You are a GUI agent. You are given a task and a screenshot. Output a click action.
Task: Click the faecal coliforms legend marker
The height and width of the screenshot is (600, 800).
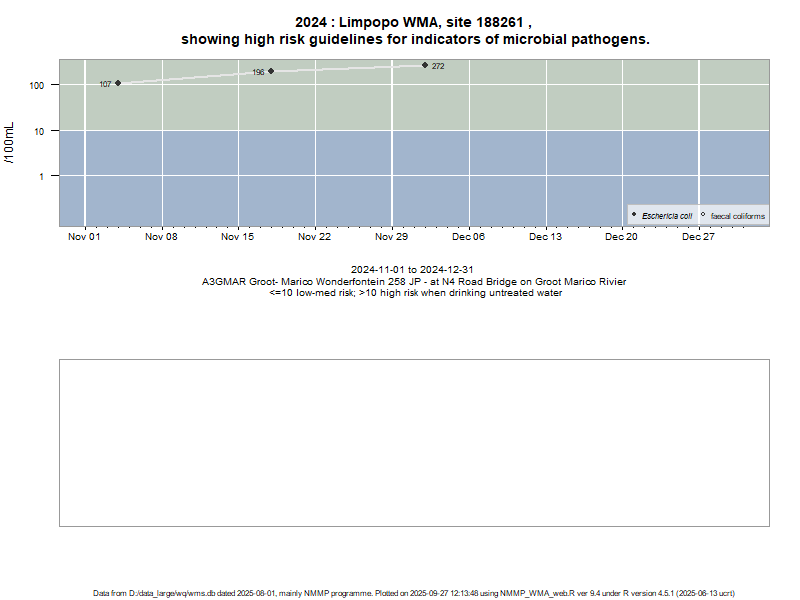(703, 215)
